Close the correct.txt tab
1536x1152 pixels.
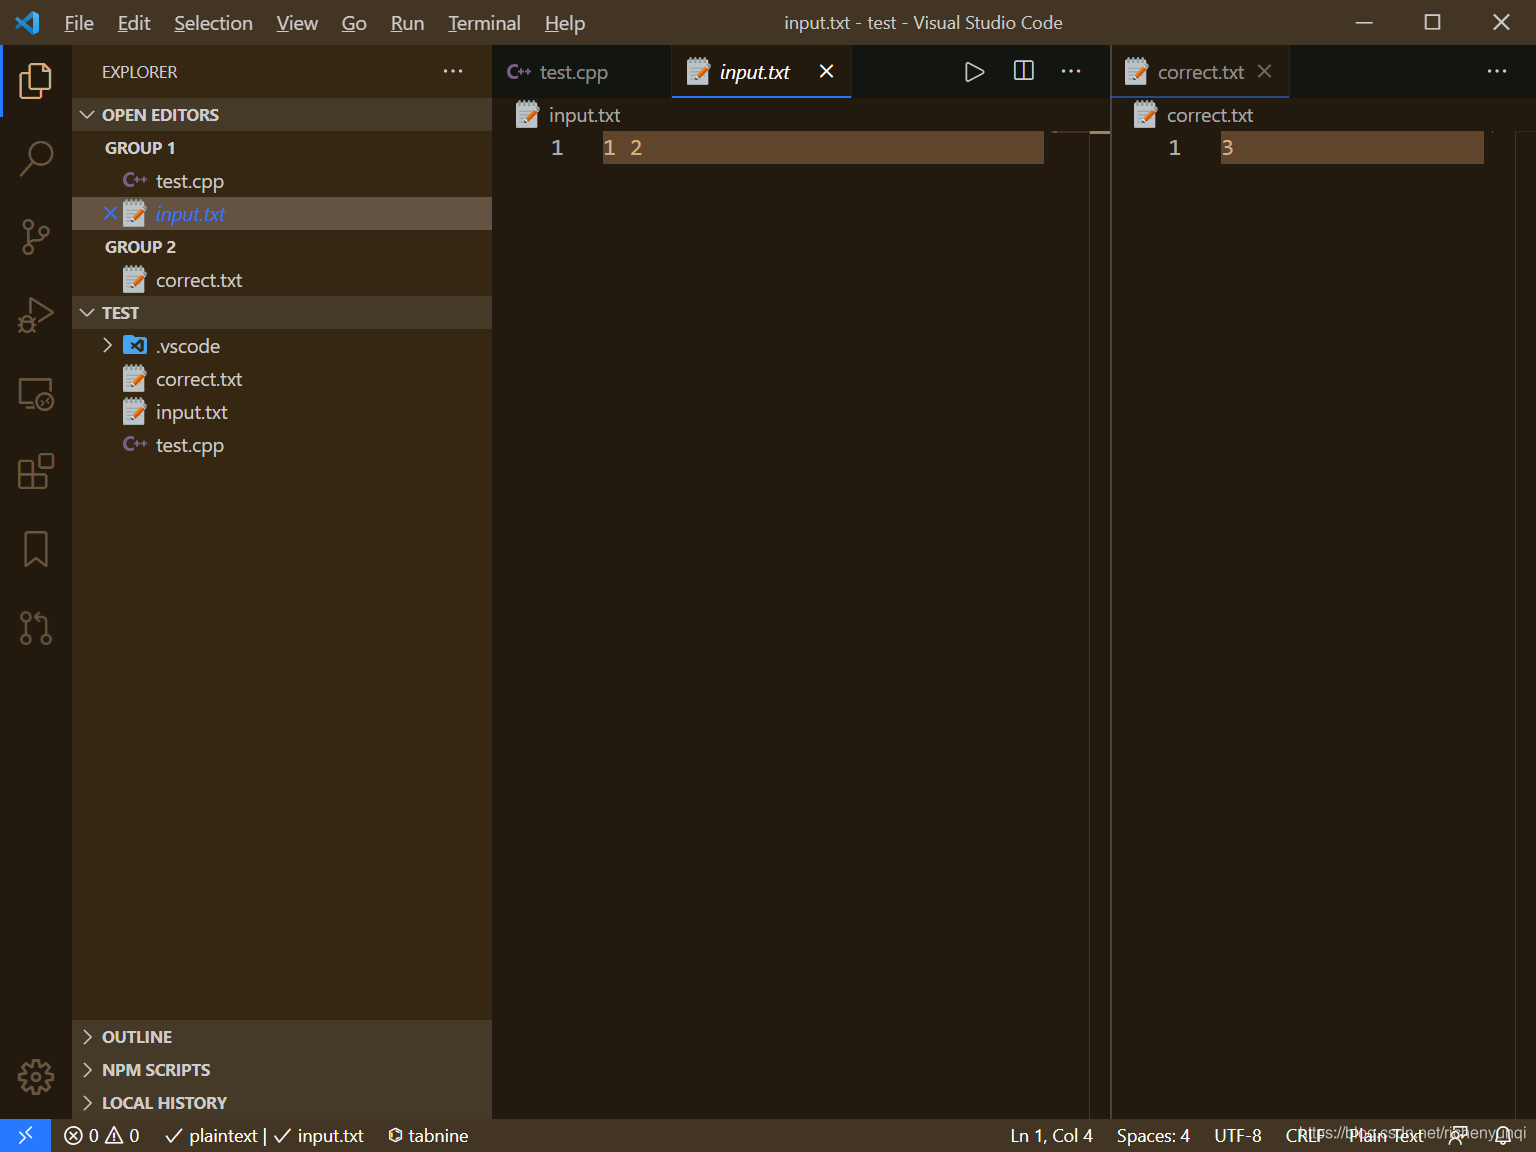1265,71
